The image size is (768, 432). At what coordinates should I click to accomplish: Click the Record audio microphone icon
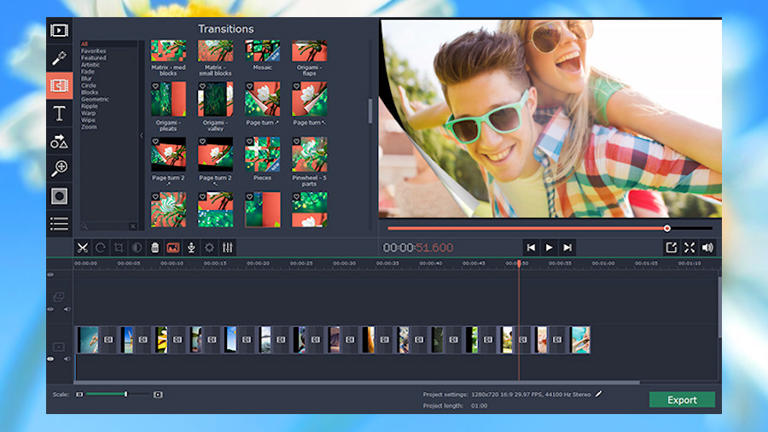[191, 248]
